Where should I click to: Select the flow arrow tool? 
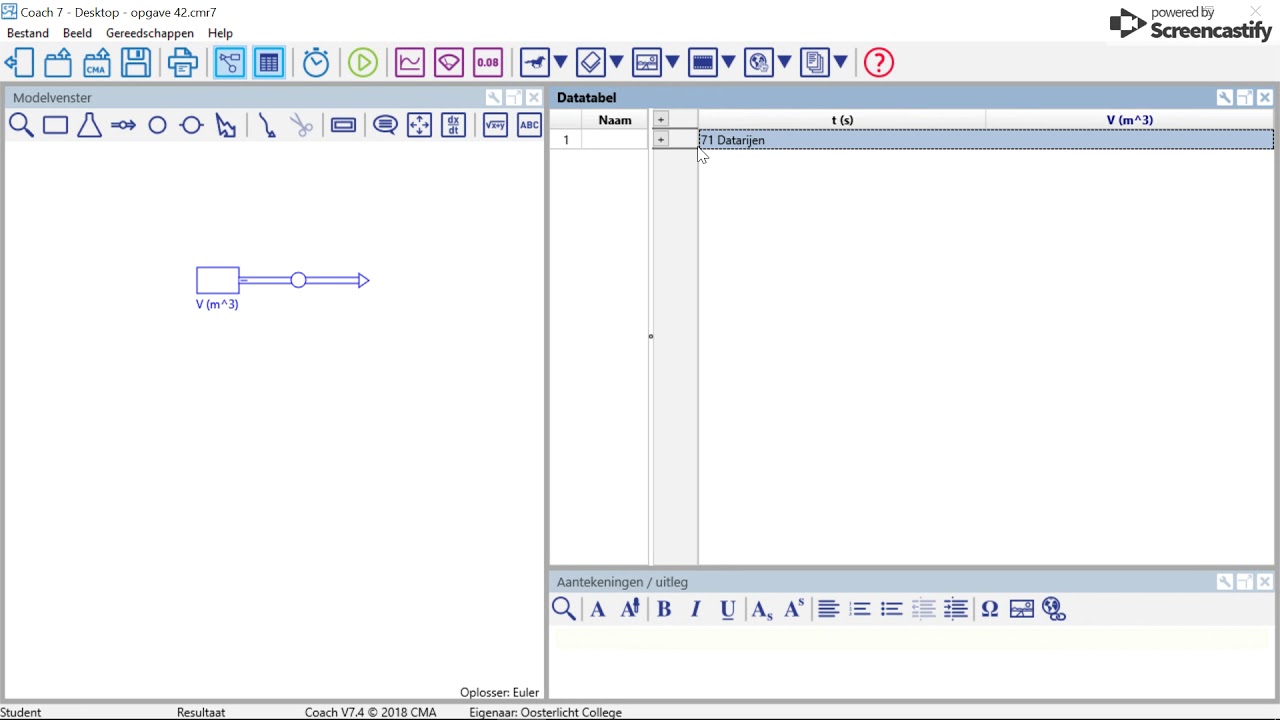123,126
